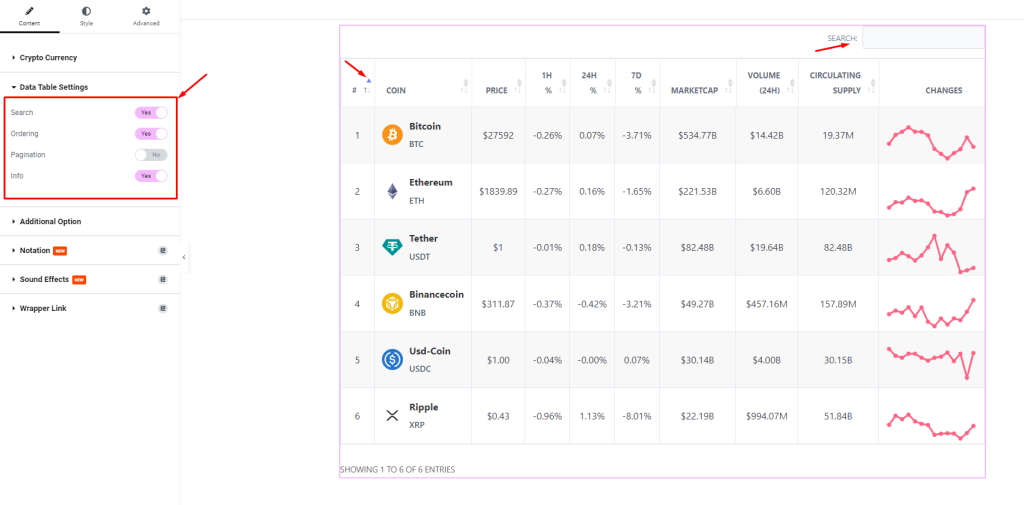
Task: Click the Wrapper Link pro badge icon
Action: pos(163,308)
